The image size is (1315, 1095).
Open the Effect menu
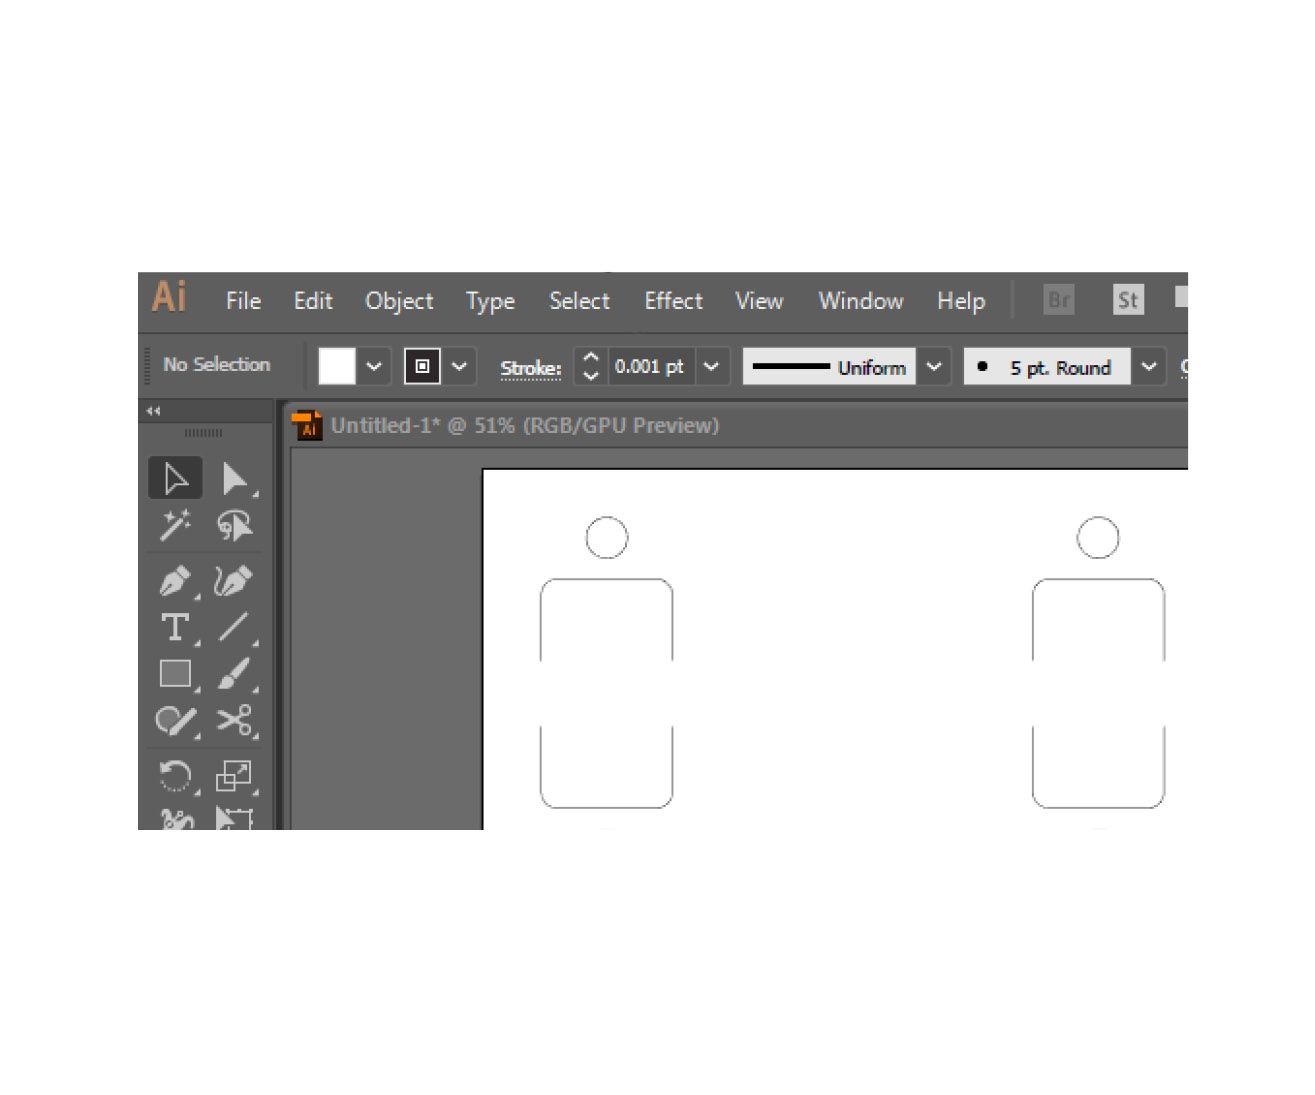coord(673,301)
